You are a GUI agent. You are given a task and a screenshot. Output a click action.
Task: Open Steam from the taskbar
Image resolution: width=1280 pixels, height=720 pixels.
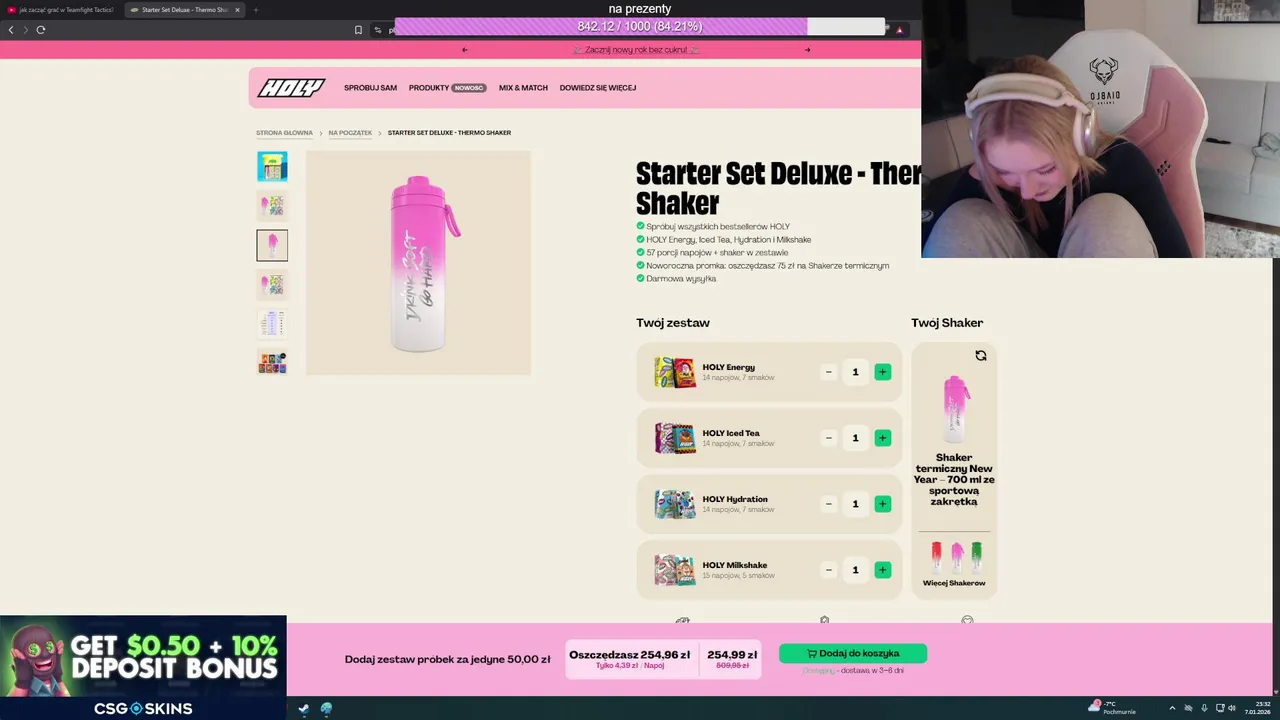click(x=304, y=709)
